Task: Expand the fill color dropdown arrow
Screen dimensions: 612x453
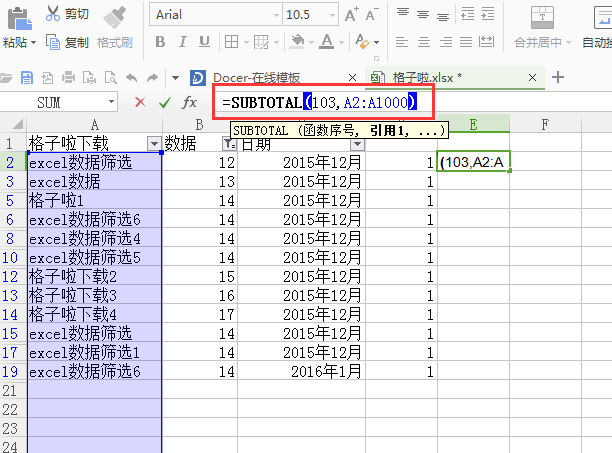Action: 311,42
